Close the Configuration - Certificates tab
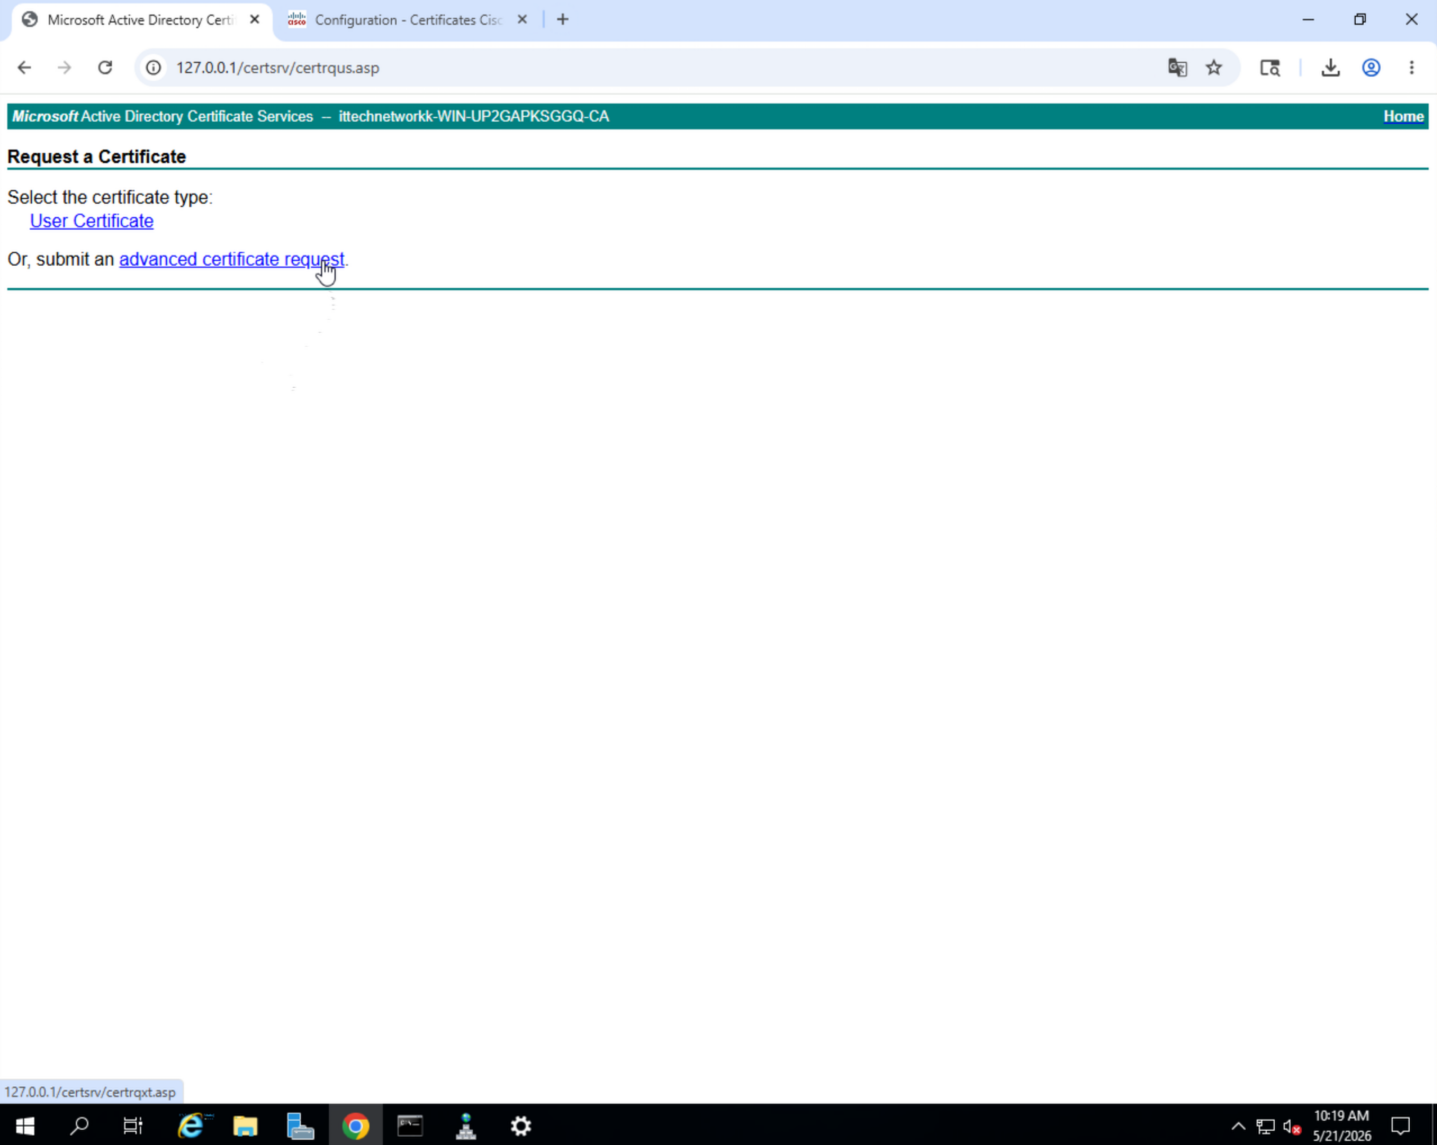 coord(522,19)
